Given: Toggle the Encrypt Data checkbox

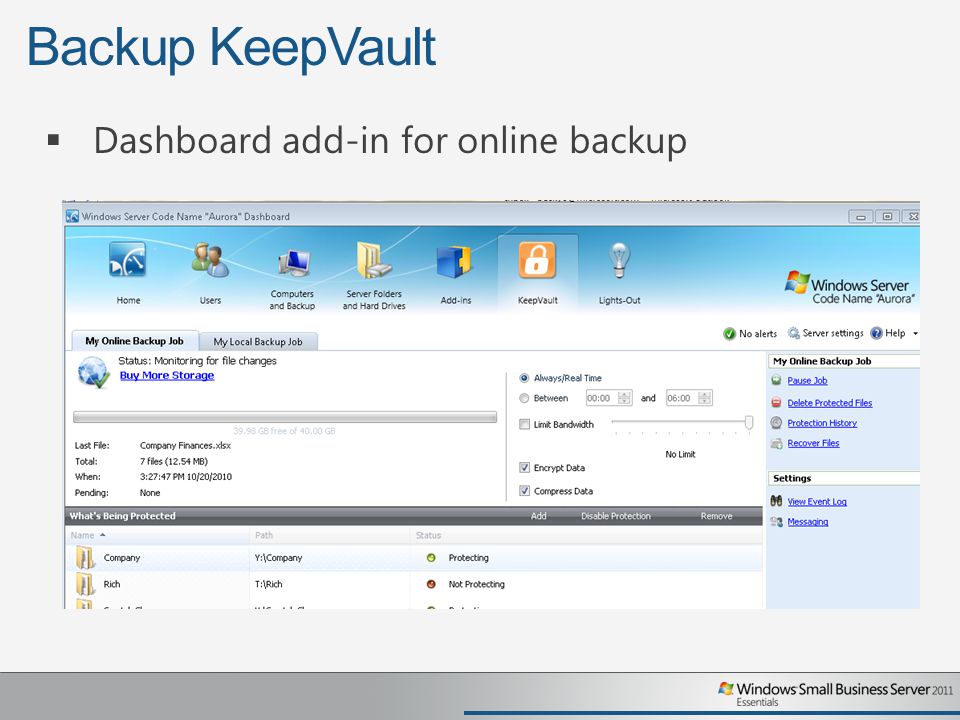Looking at the screenshot, I should 524,468.
